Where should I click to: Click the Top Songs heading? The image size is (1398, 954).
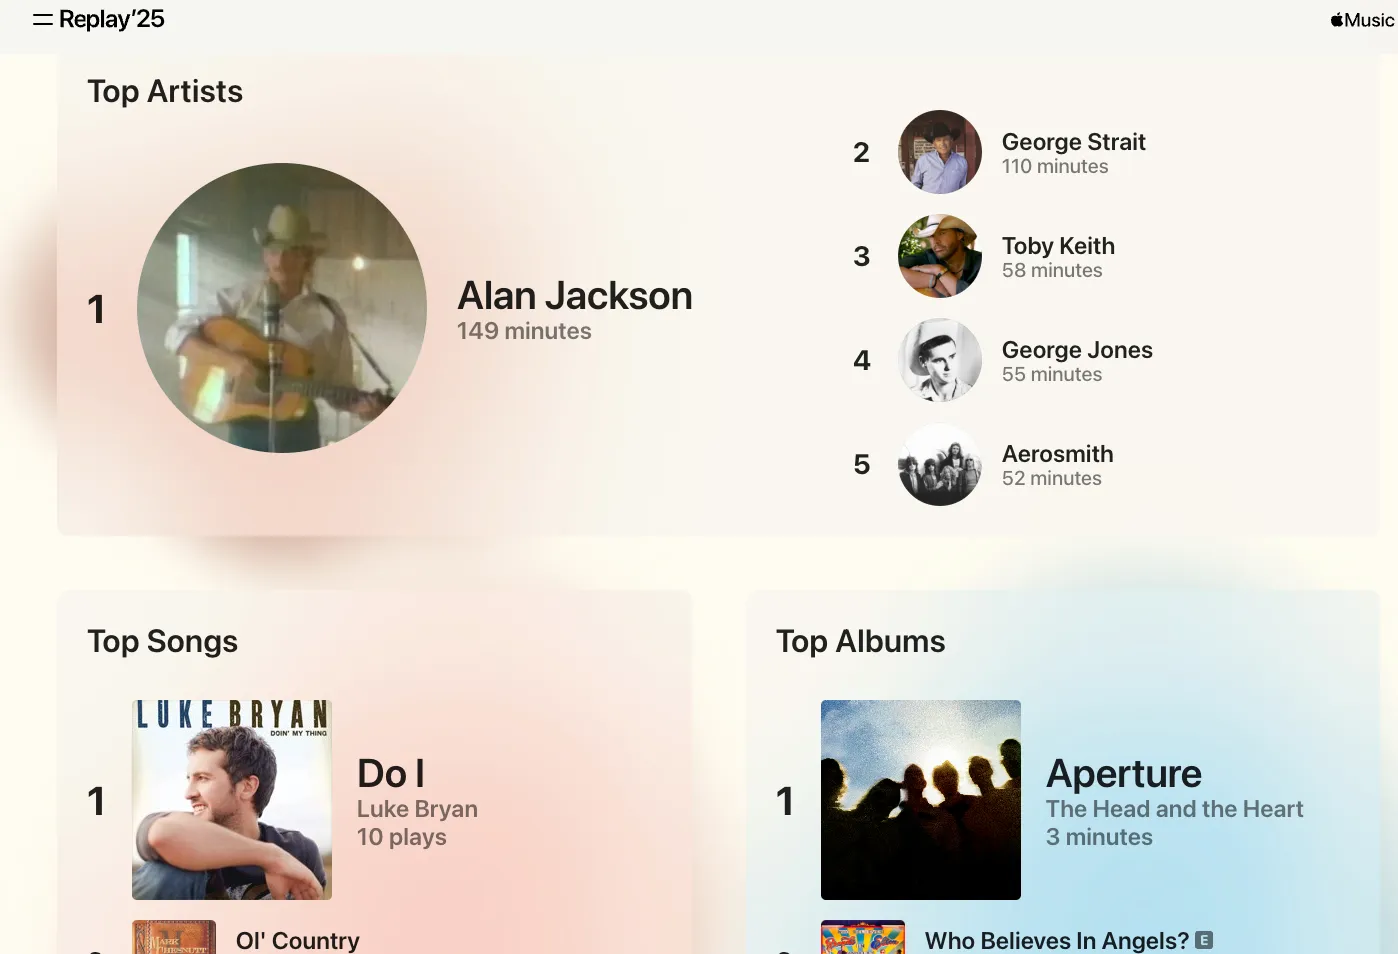coord(163,641)
